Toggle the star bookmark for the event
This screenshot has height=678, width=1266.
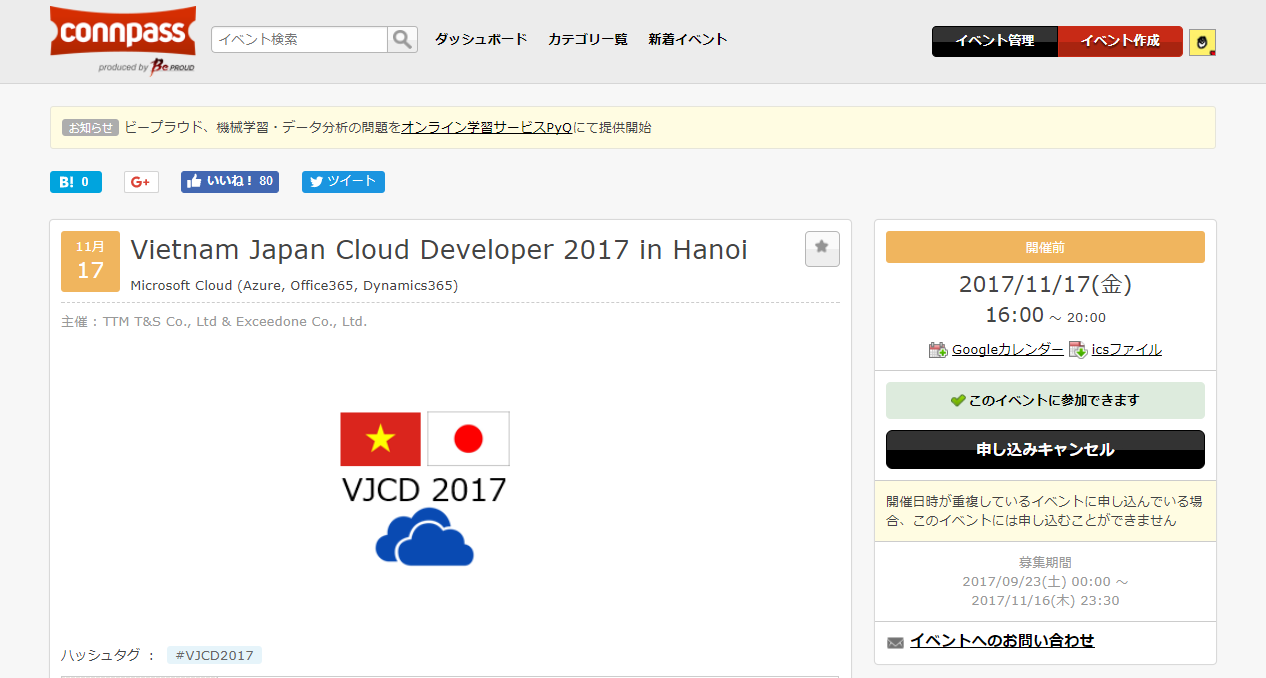tap(822, 248)
